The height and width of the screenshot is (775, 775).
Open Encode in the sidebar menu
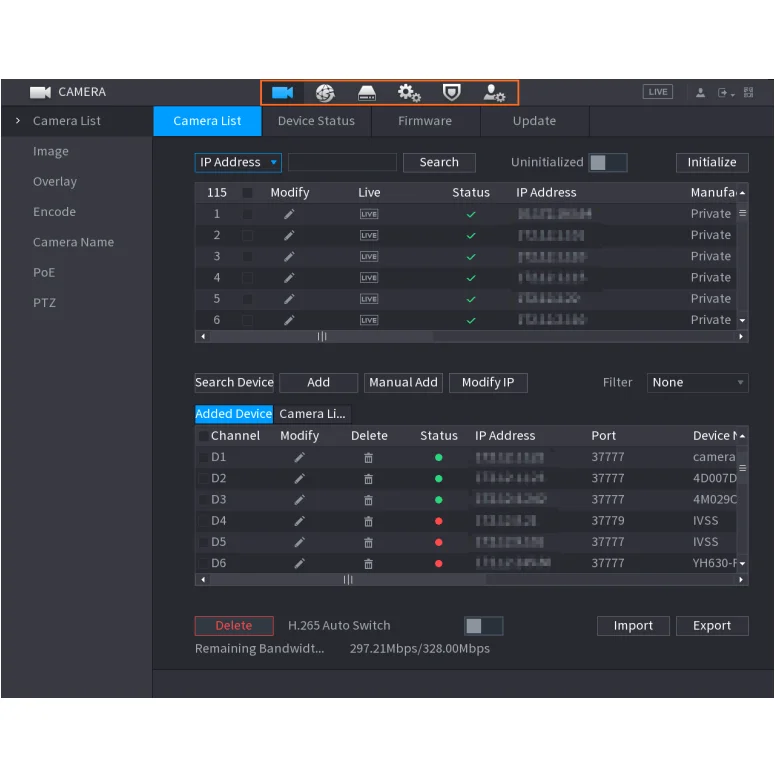pos(54,212)
